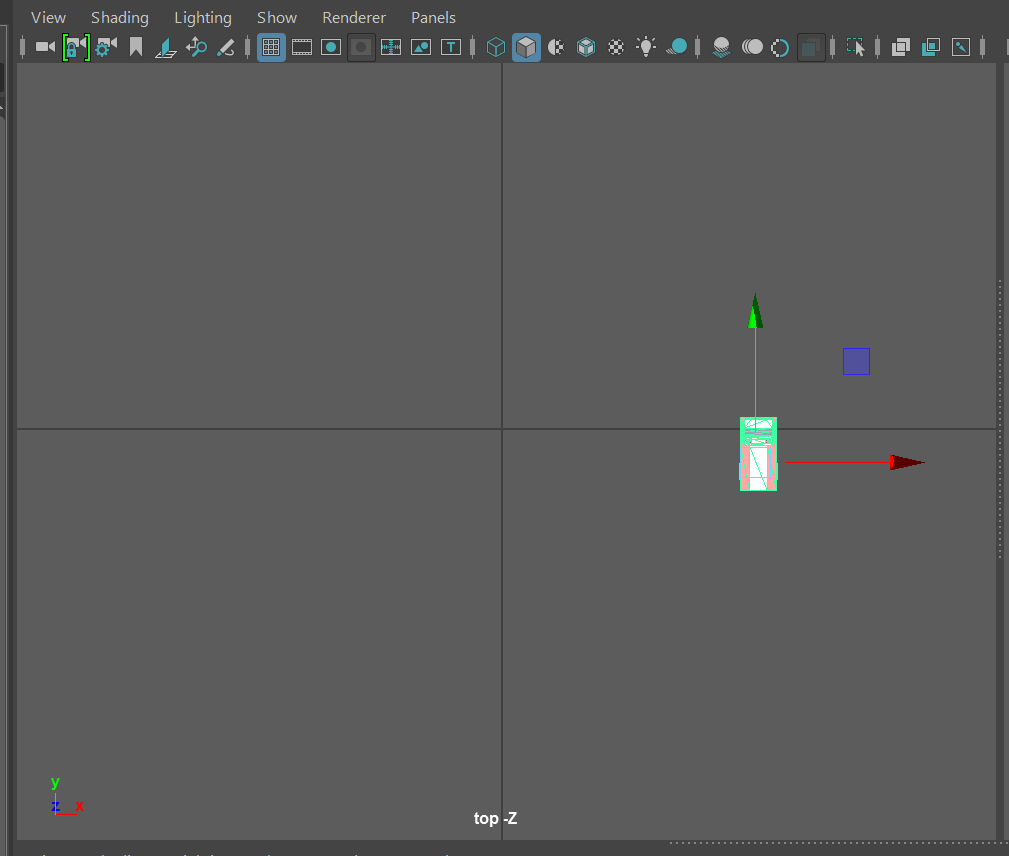Open the Renderer menu
The width and height of the screenshot is (1009, 856).
[x=353, y=17]
